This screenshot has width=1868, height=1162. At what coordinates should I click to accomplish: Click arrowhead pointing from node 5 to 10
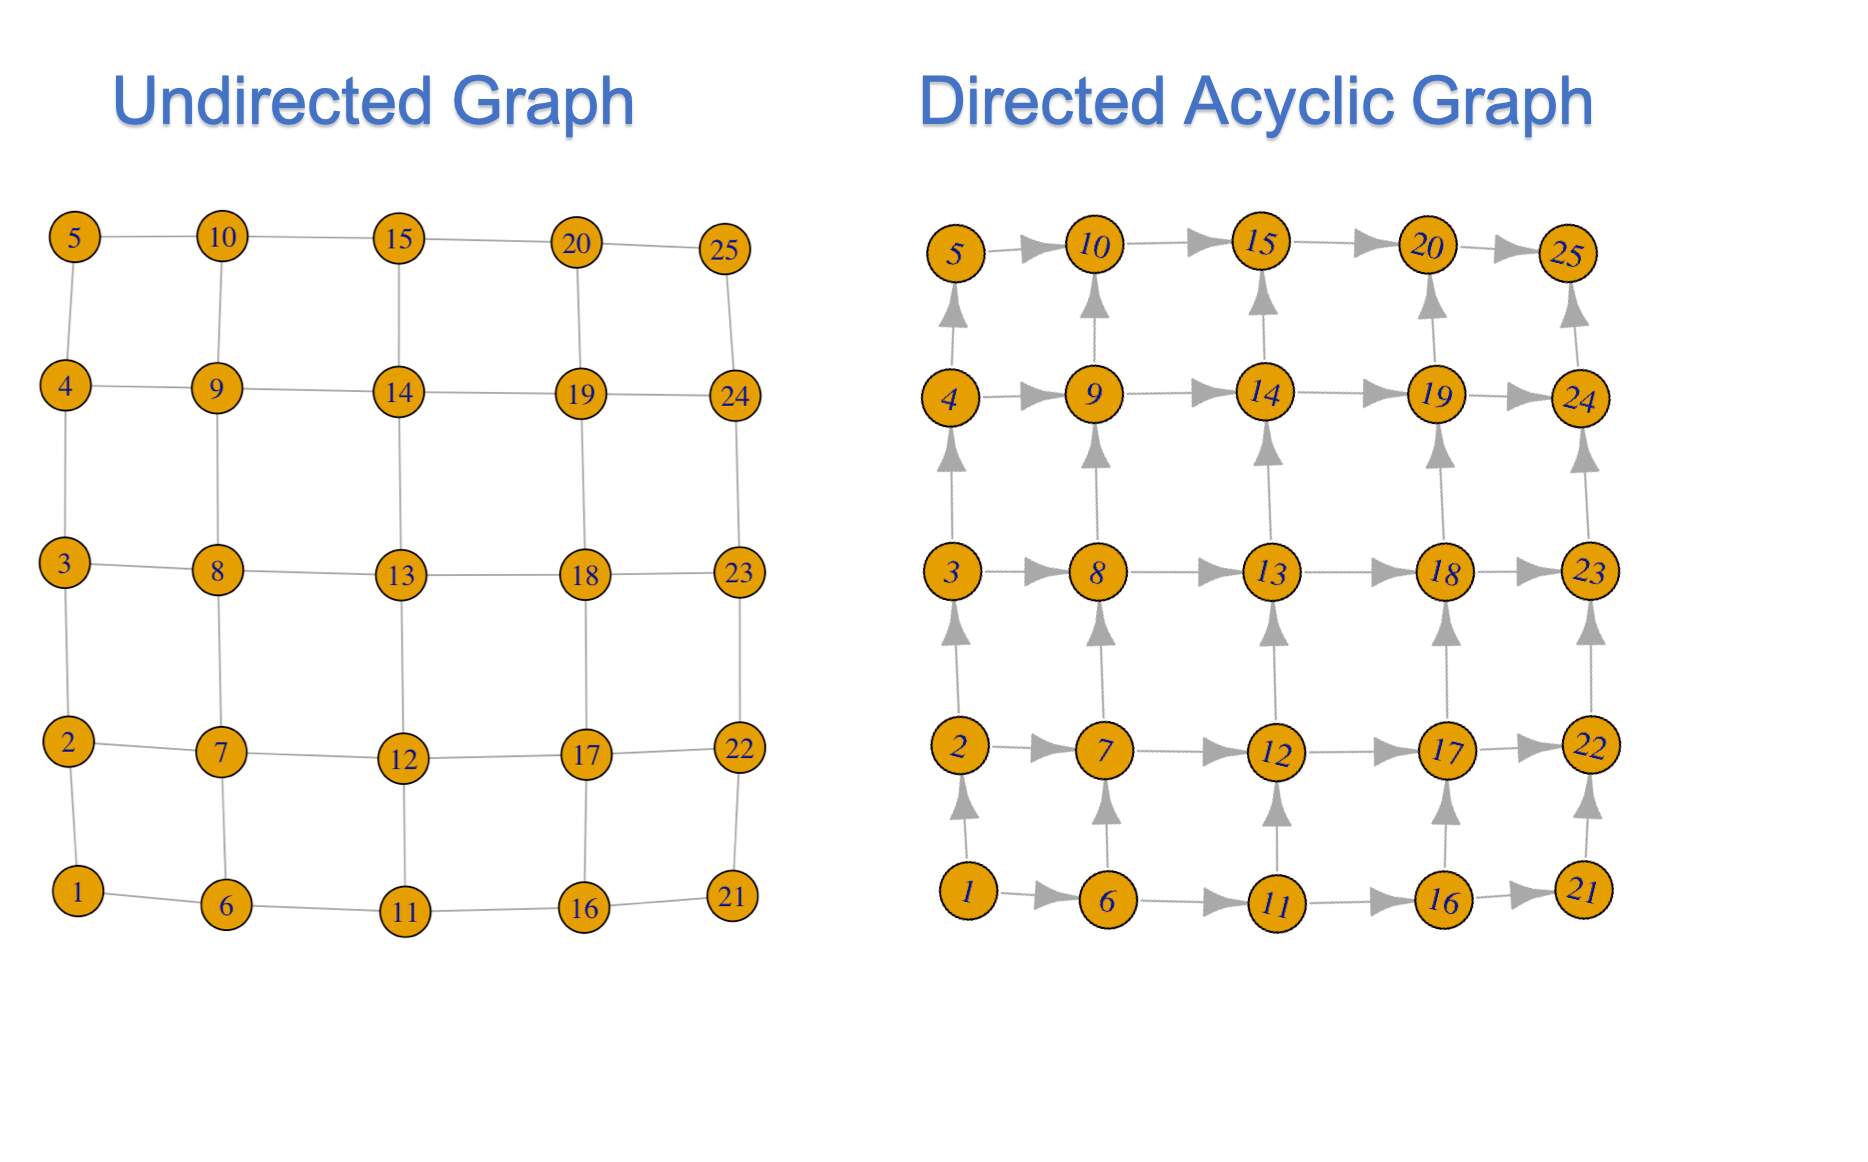(1042, 248)
